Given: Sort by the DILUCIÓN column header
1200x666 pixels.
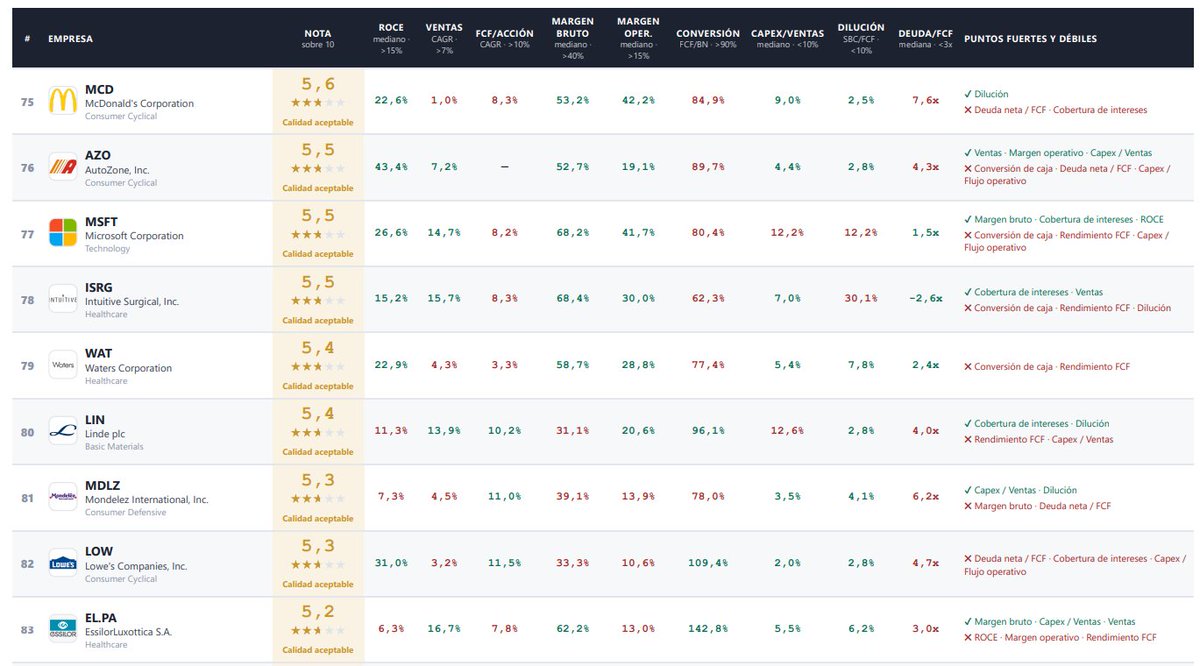Looking at the screenshot, I should point(861,39).
